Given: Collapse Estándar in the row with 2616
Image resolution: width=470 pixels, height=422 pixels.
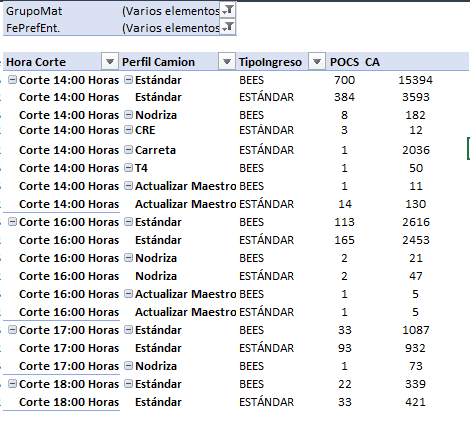Looking at the screenshot, I should [x=128, y=222].
